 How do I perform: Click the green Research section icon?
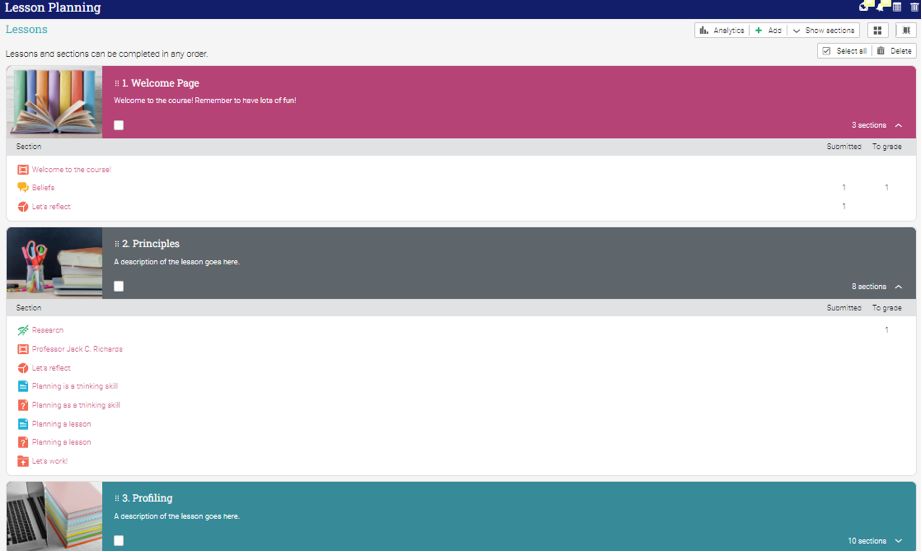click(x=23, y=330)
